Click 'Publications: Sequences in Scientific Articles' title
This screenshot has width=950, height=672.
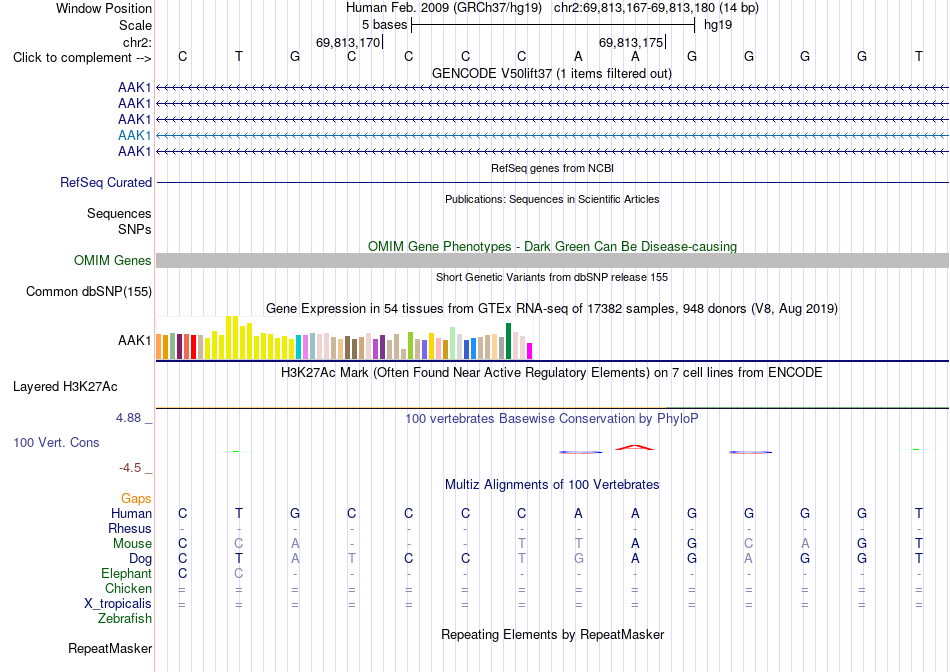(x=552, y=199)
